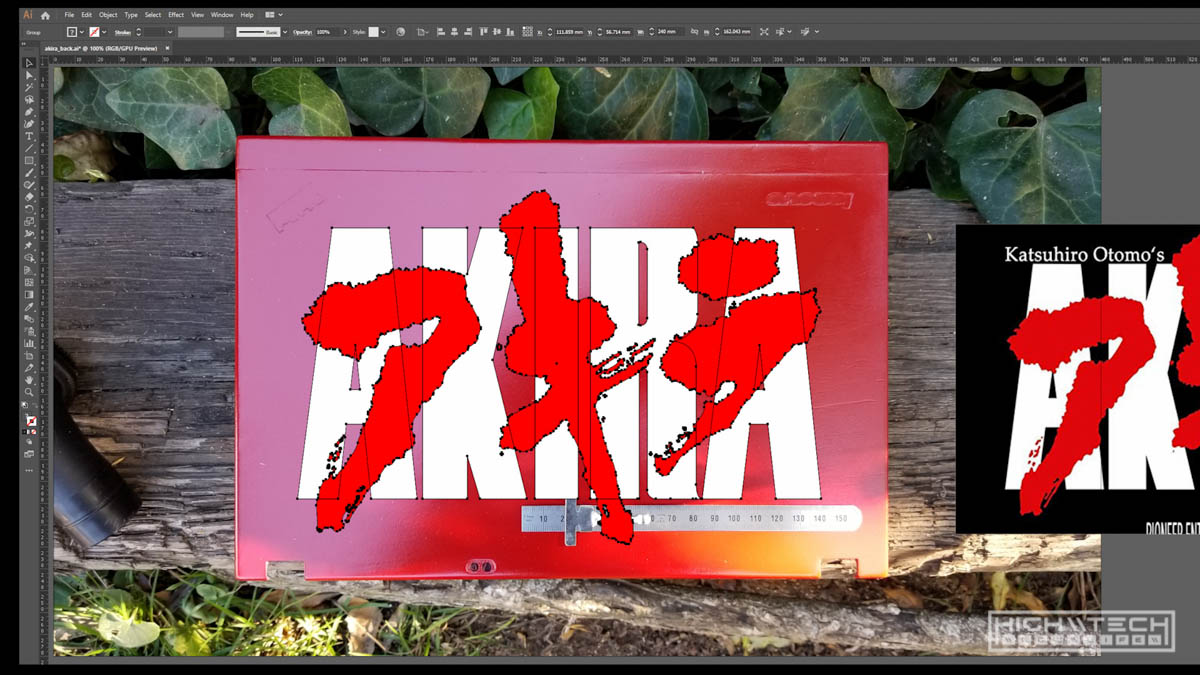Select the Eraser tool
Viewport: 1200px width, 675px height.
pos(29,197)
